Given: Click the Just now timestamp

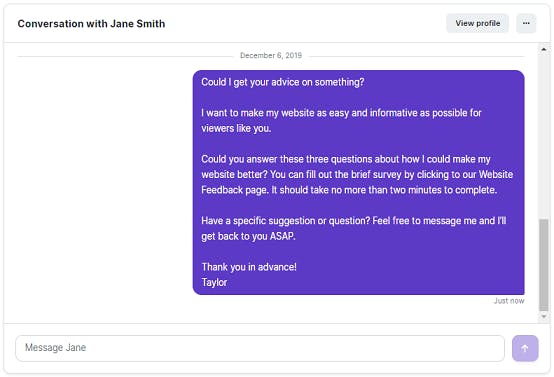Looking at the screenshot, I should (509, 301).
